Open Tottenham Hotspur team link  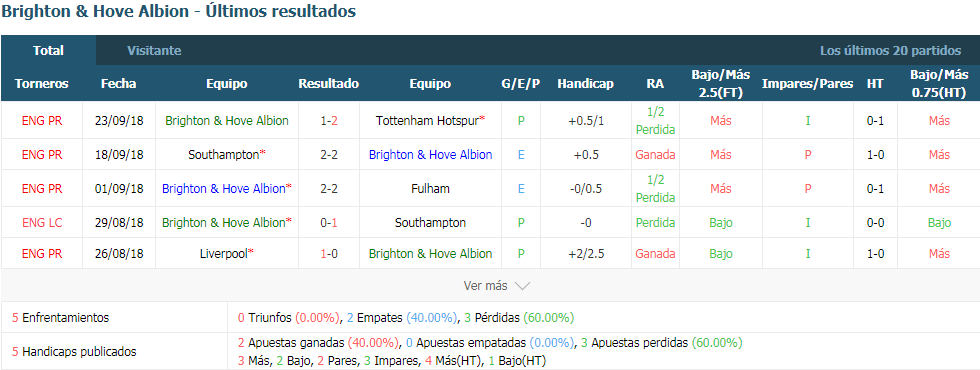(x=428, y=121)
